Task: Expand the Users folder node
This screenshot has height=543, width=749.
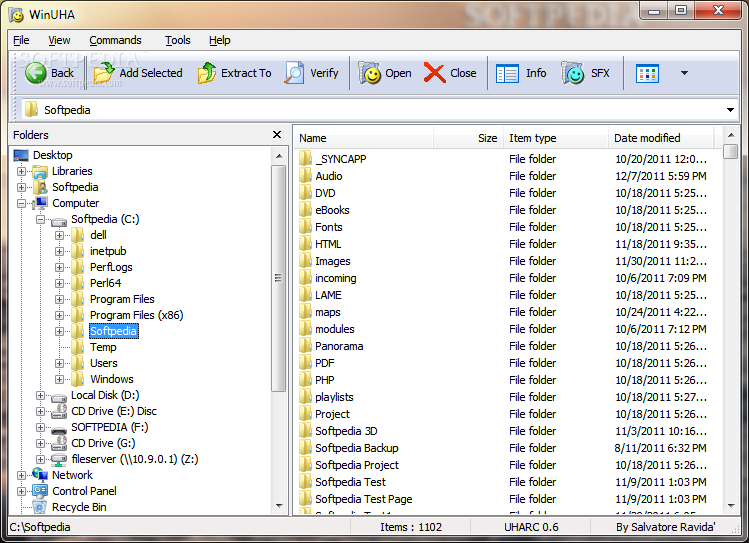Action: pyautogui.click(x=60, y=363)
